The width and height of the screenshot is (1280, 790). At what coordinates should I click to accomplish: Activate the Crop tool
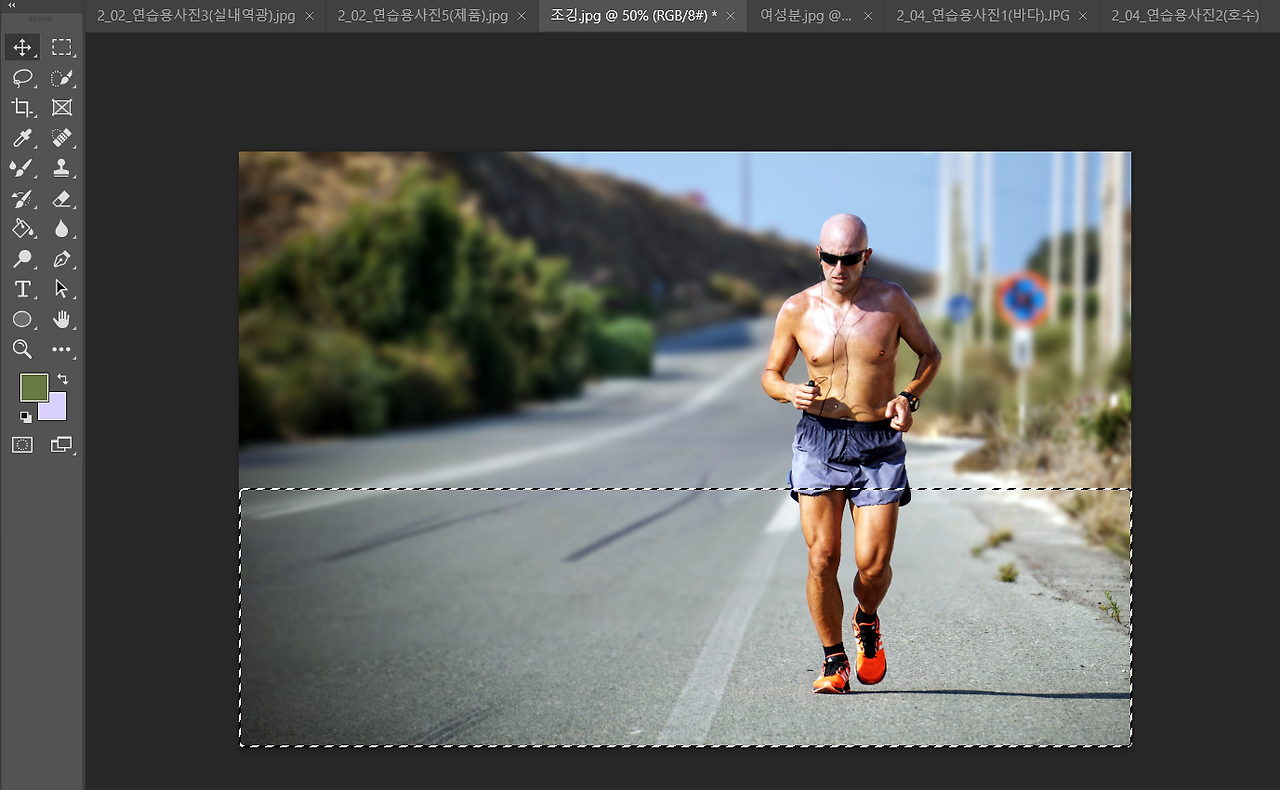pyautogui.click(x=22, y=108)
